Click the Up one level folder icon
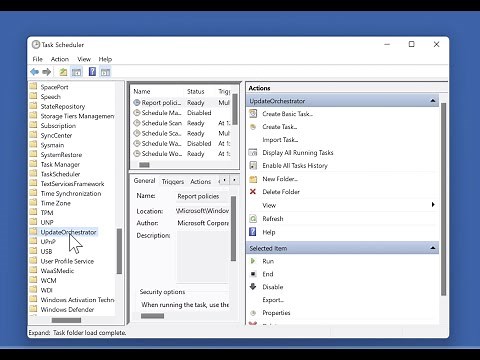Screen dimensions: 480x360 pos(63,72)
